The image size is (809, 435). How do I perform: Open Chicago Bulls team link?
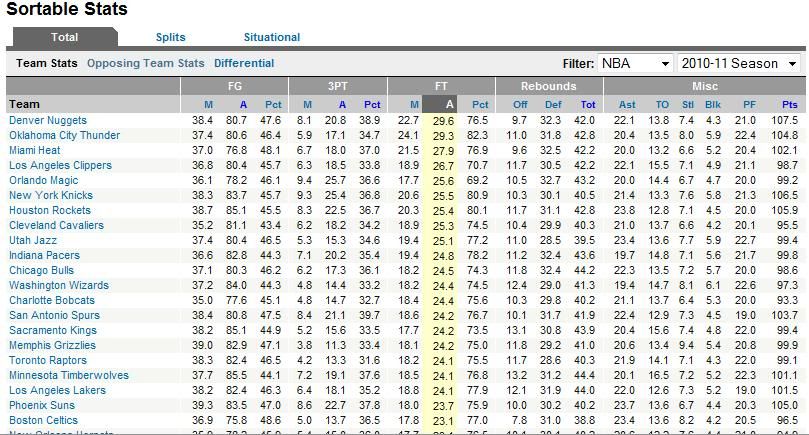point(41,270)
